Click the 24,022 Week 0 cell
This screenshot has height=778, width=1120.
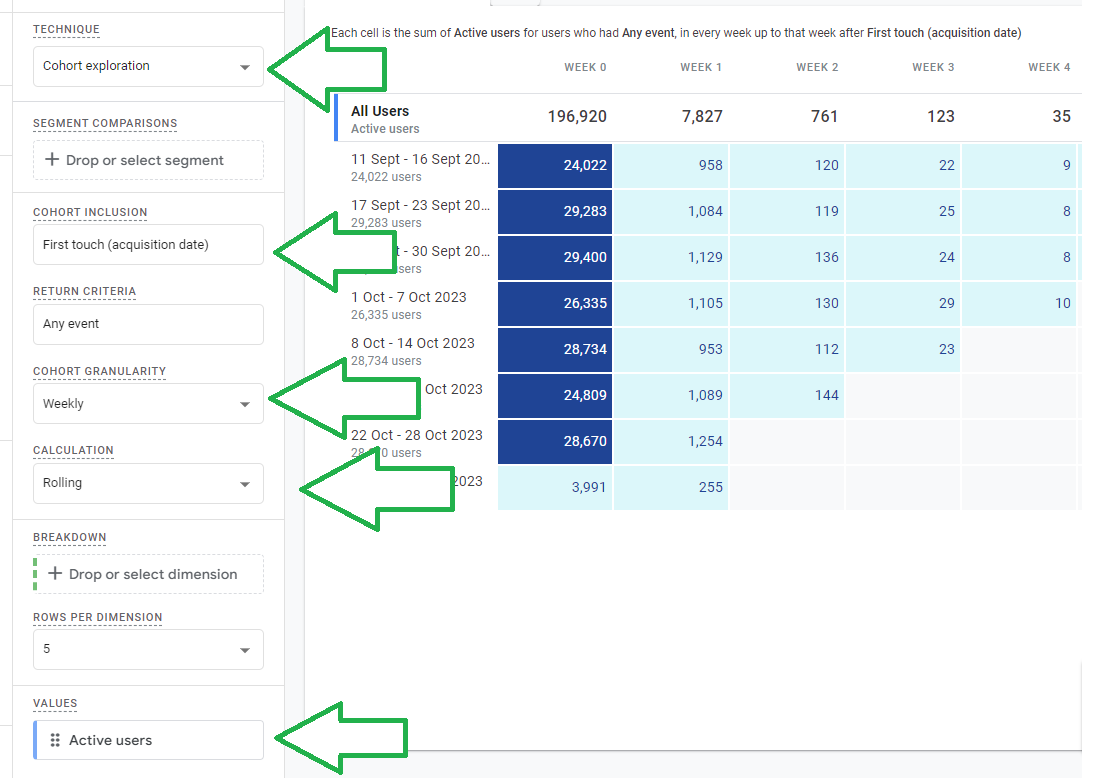click(x=555, y=166)
